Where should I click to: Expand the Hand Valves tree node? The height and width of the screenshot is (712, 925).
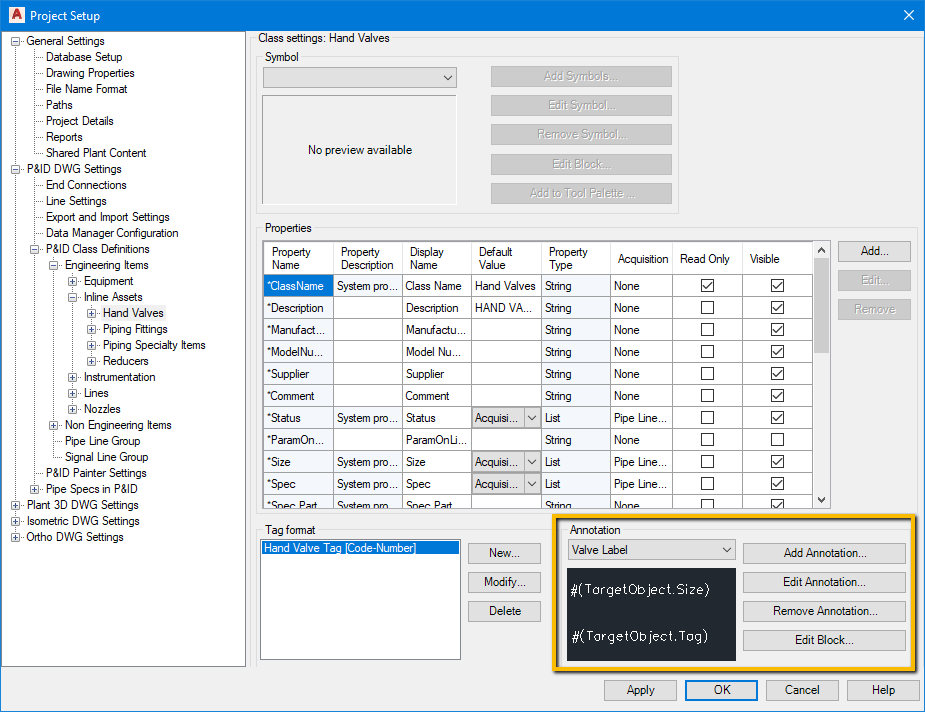91,312
